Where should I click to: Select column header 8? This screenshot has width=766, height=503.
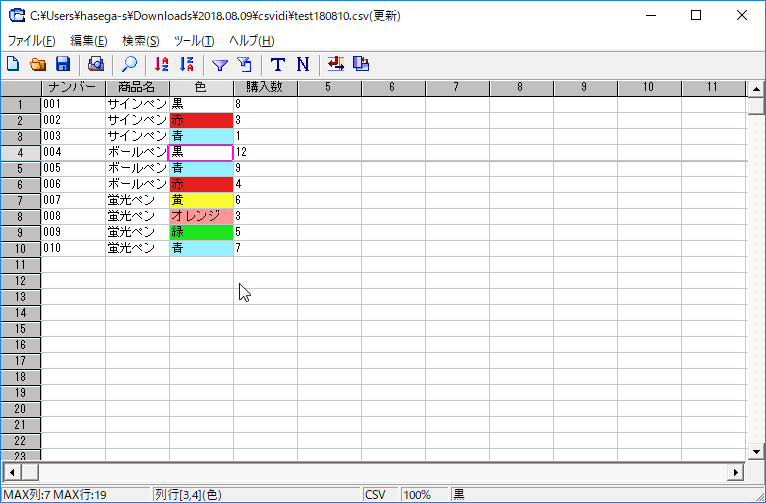pyautogui.click(x=521, y=87)
